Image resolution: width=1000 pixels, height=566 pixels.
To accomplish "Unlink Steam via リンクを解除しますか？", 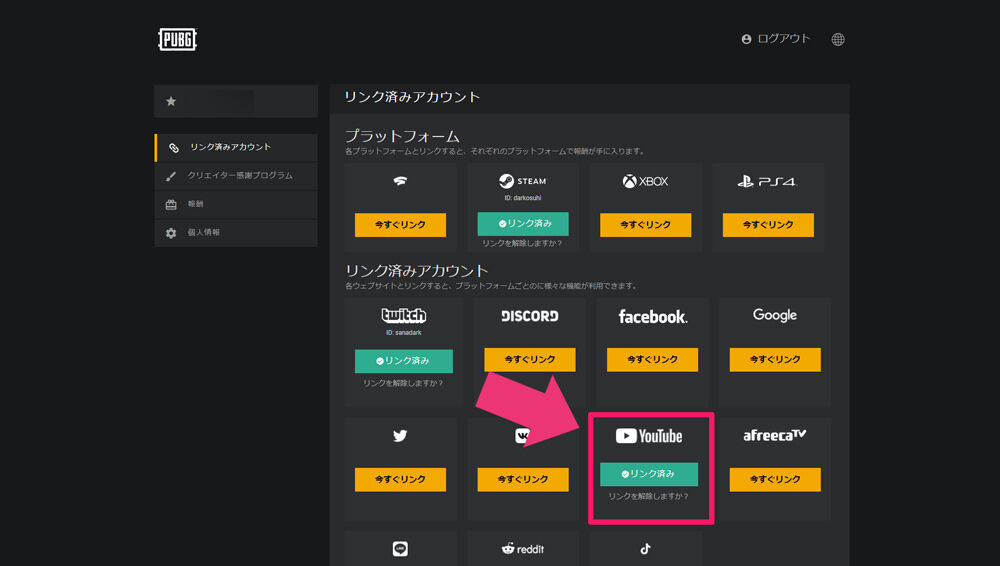I will pos(522,243).
